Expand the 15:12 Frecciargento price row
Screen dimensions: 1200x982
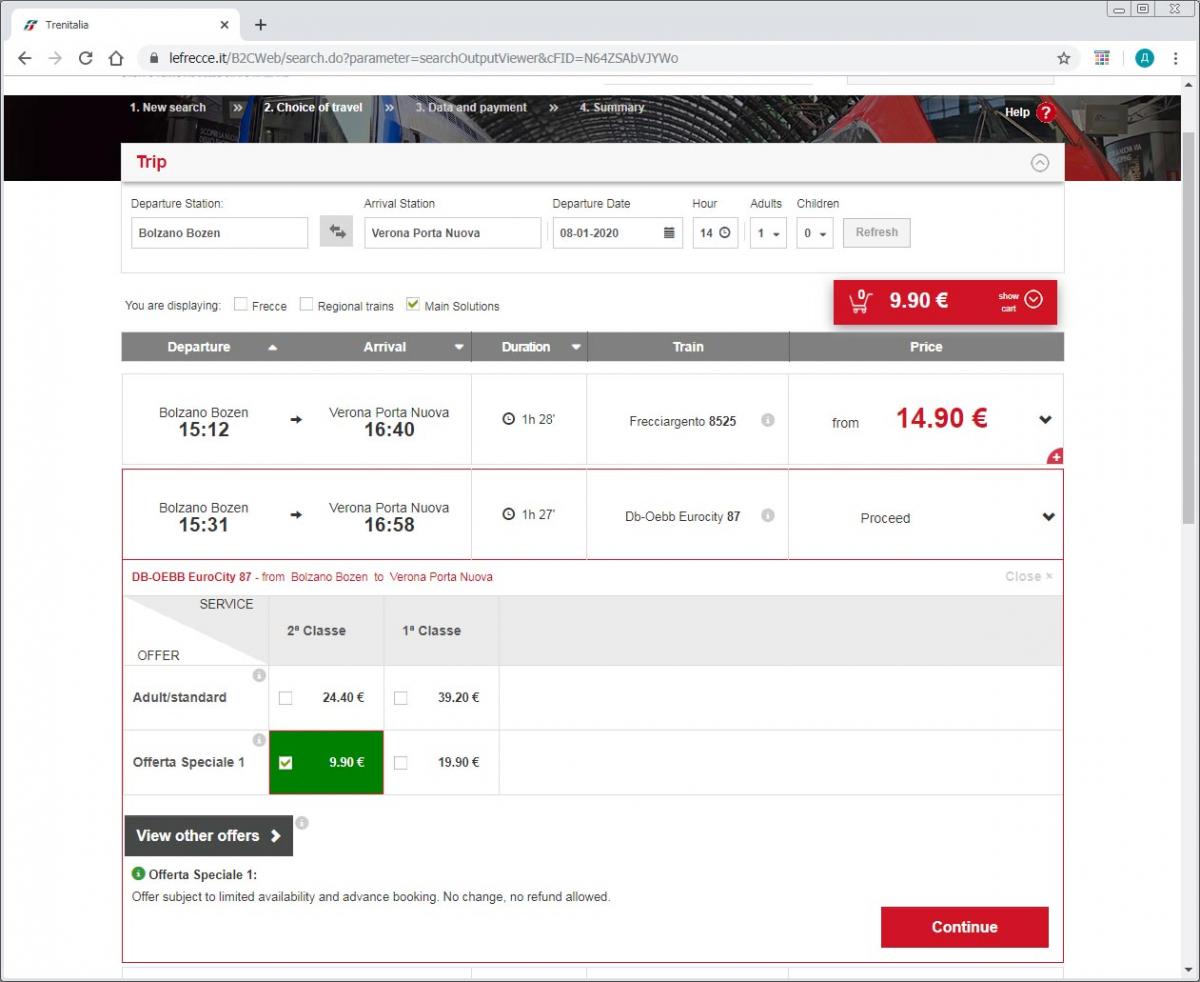pos(1047,420)
